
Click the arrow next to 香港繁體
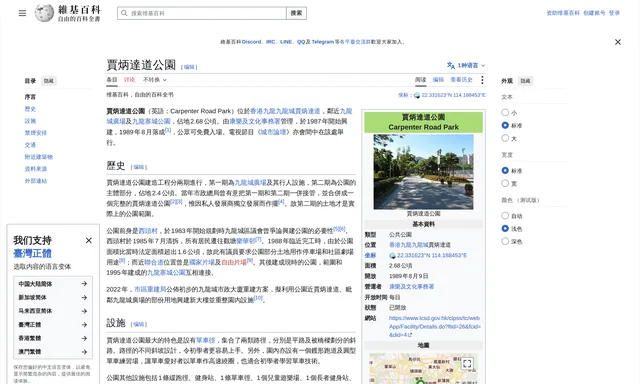[x=84, y=338]
